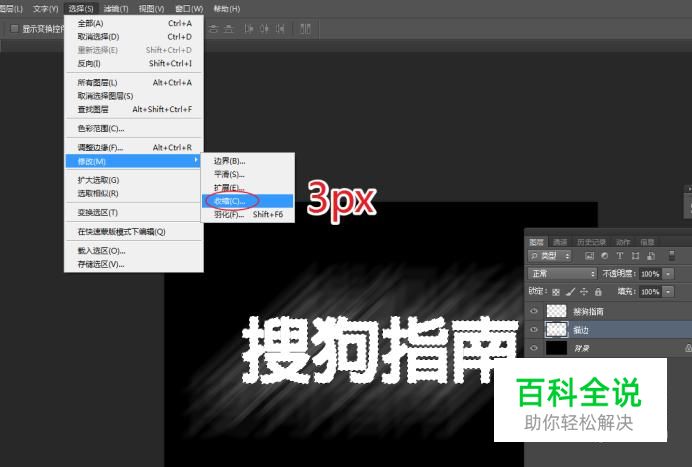
Task: Click the pixel layer filter icon
Action: coord(589,256)
